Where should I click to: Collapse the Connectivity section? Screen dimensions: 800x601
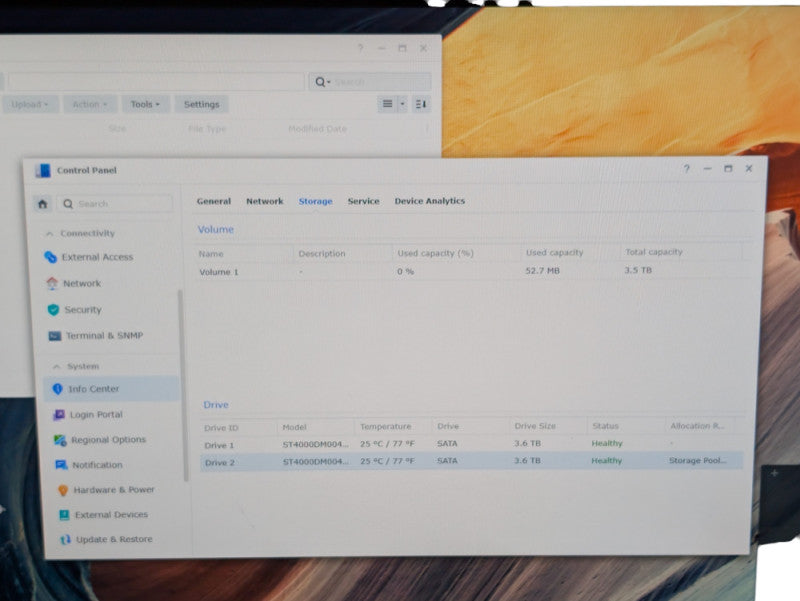49,234
